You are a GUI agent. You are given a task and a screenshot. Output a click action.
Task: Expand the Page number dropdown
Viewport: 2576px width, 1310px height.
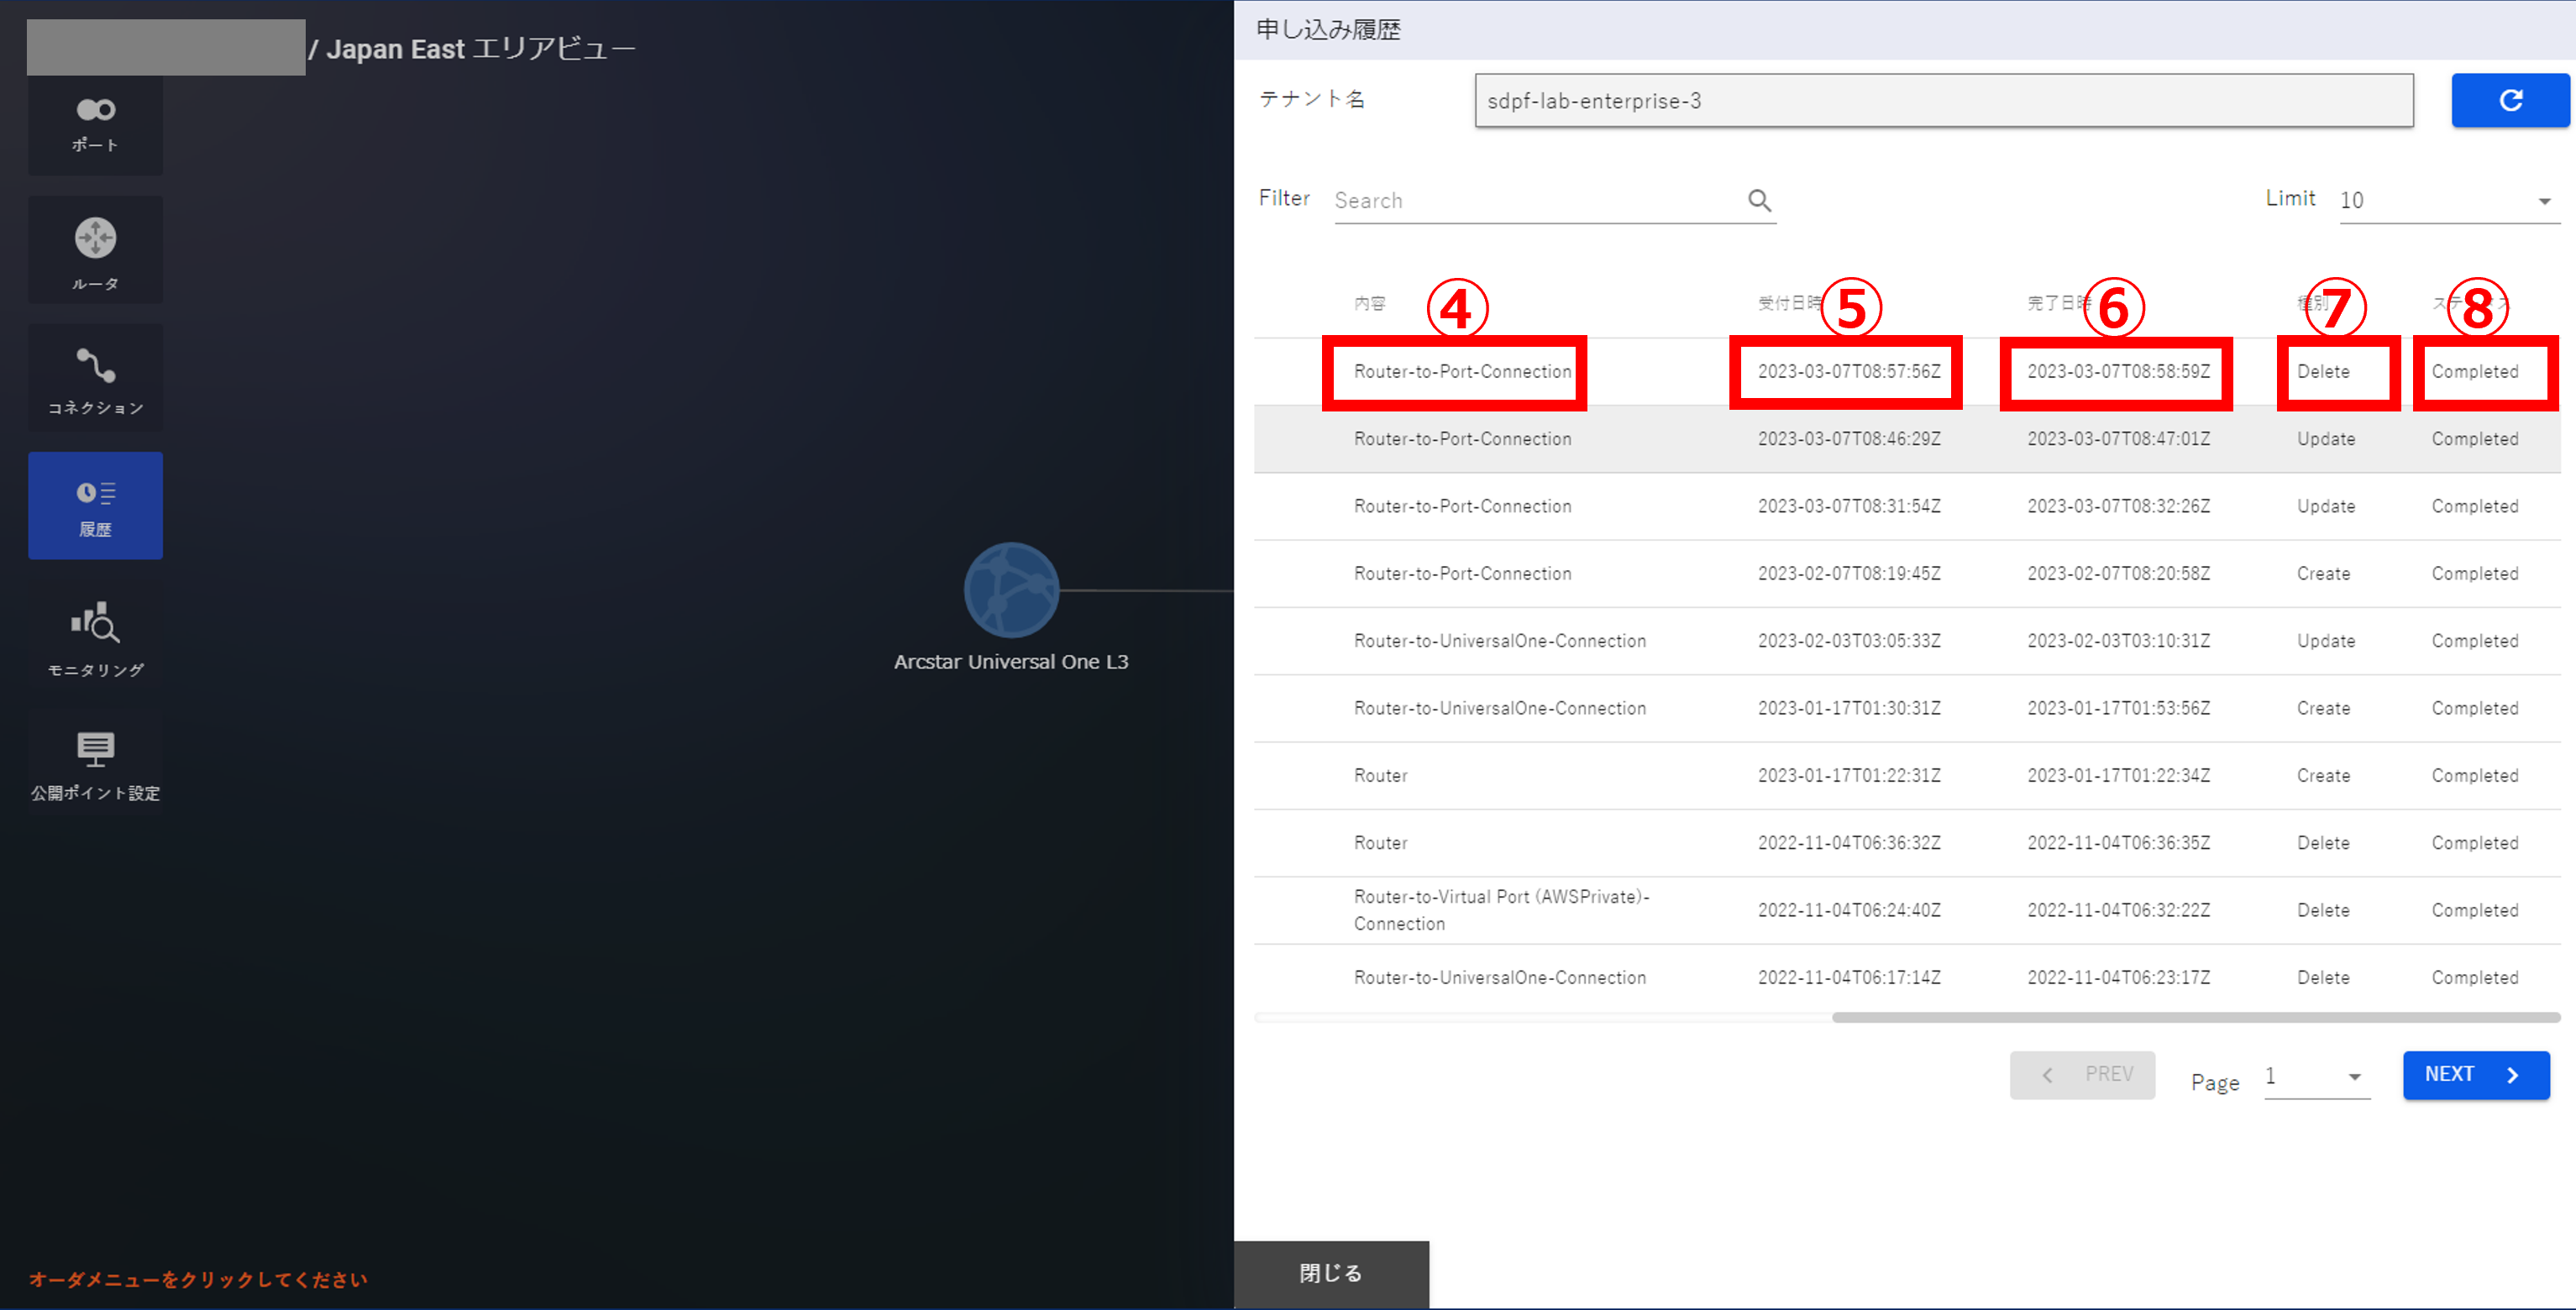tap(2316, 1076)
